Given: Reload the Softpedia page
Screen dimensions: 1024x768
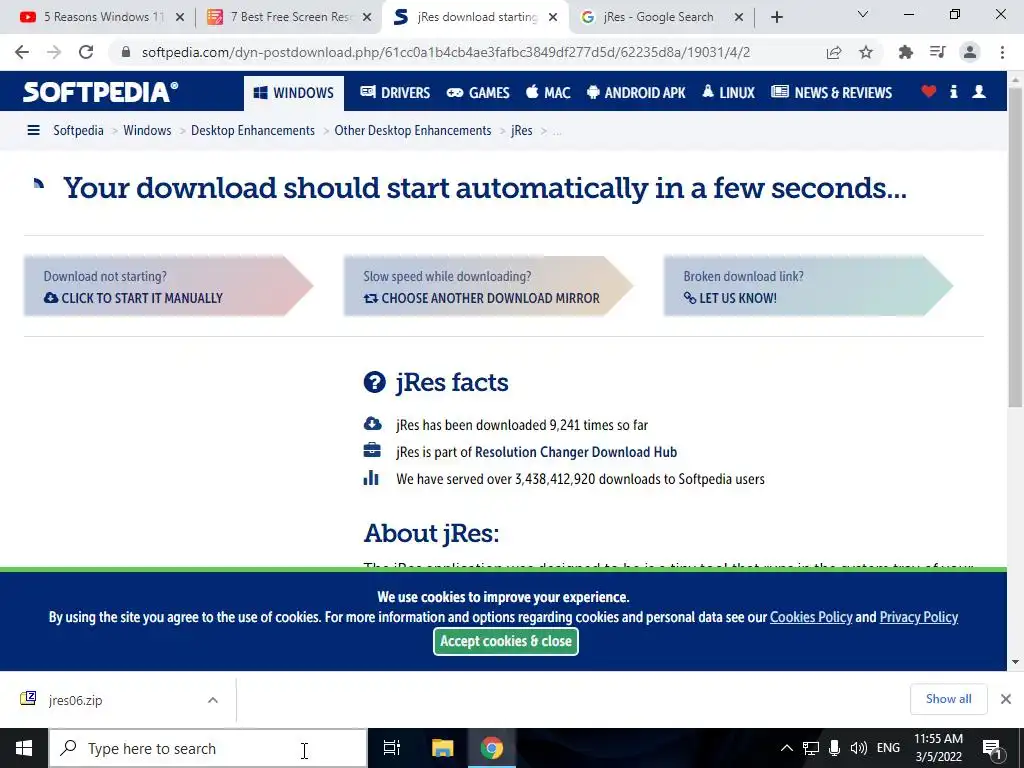Looking at the screenshot, I should click(x=86, y=52).
